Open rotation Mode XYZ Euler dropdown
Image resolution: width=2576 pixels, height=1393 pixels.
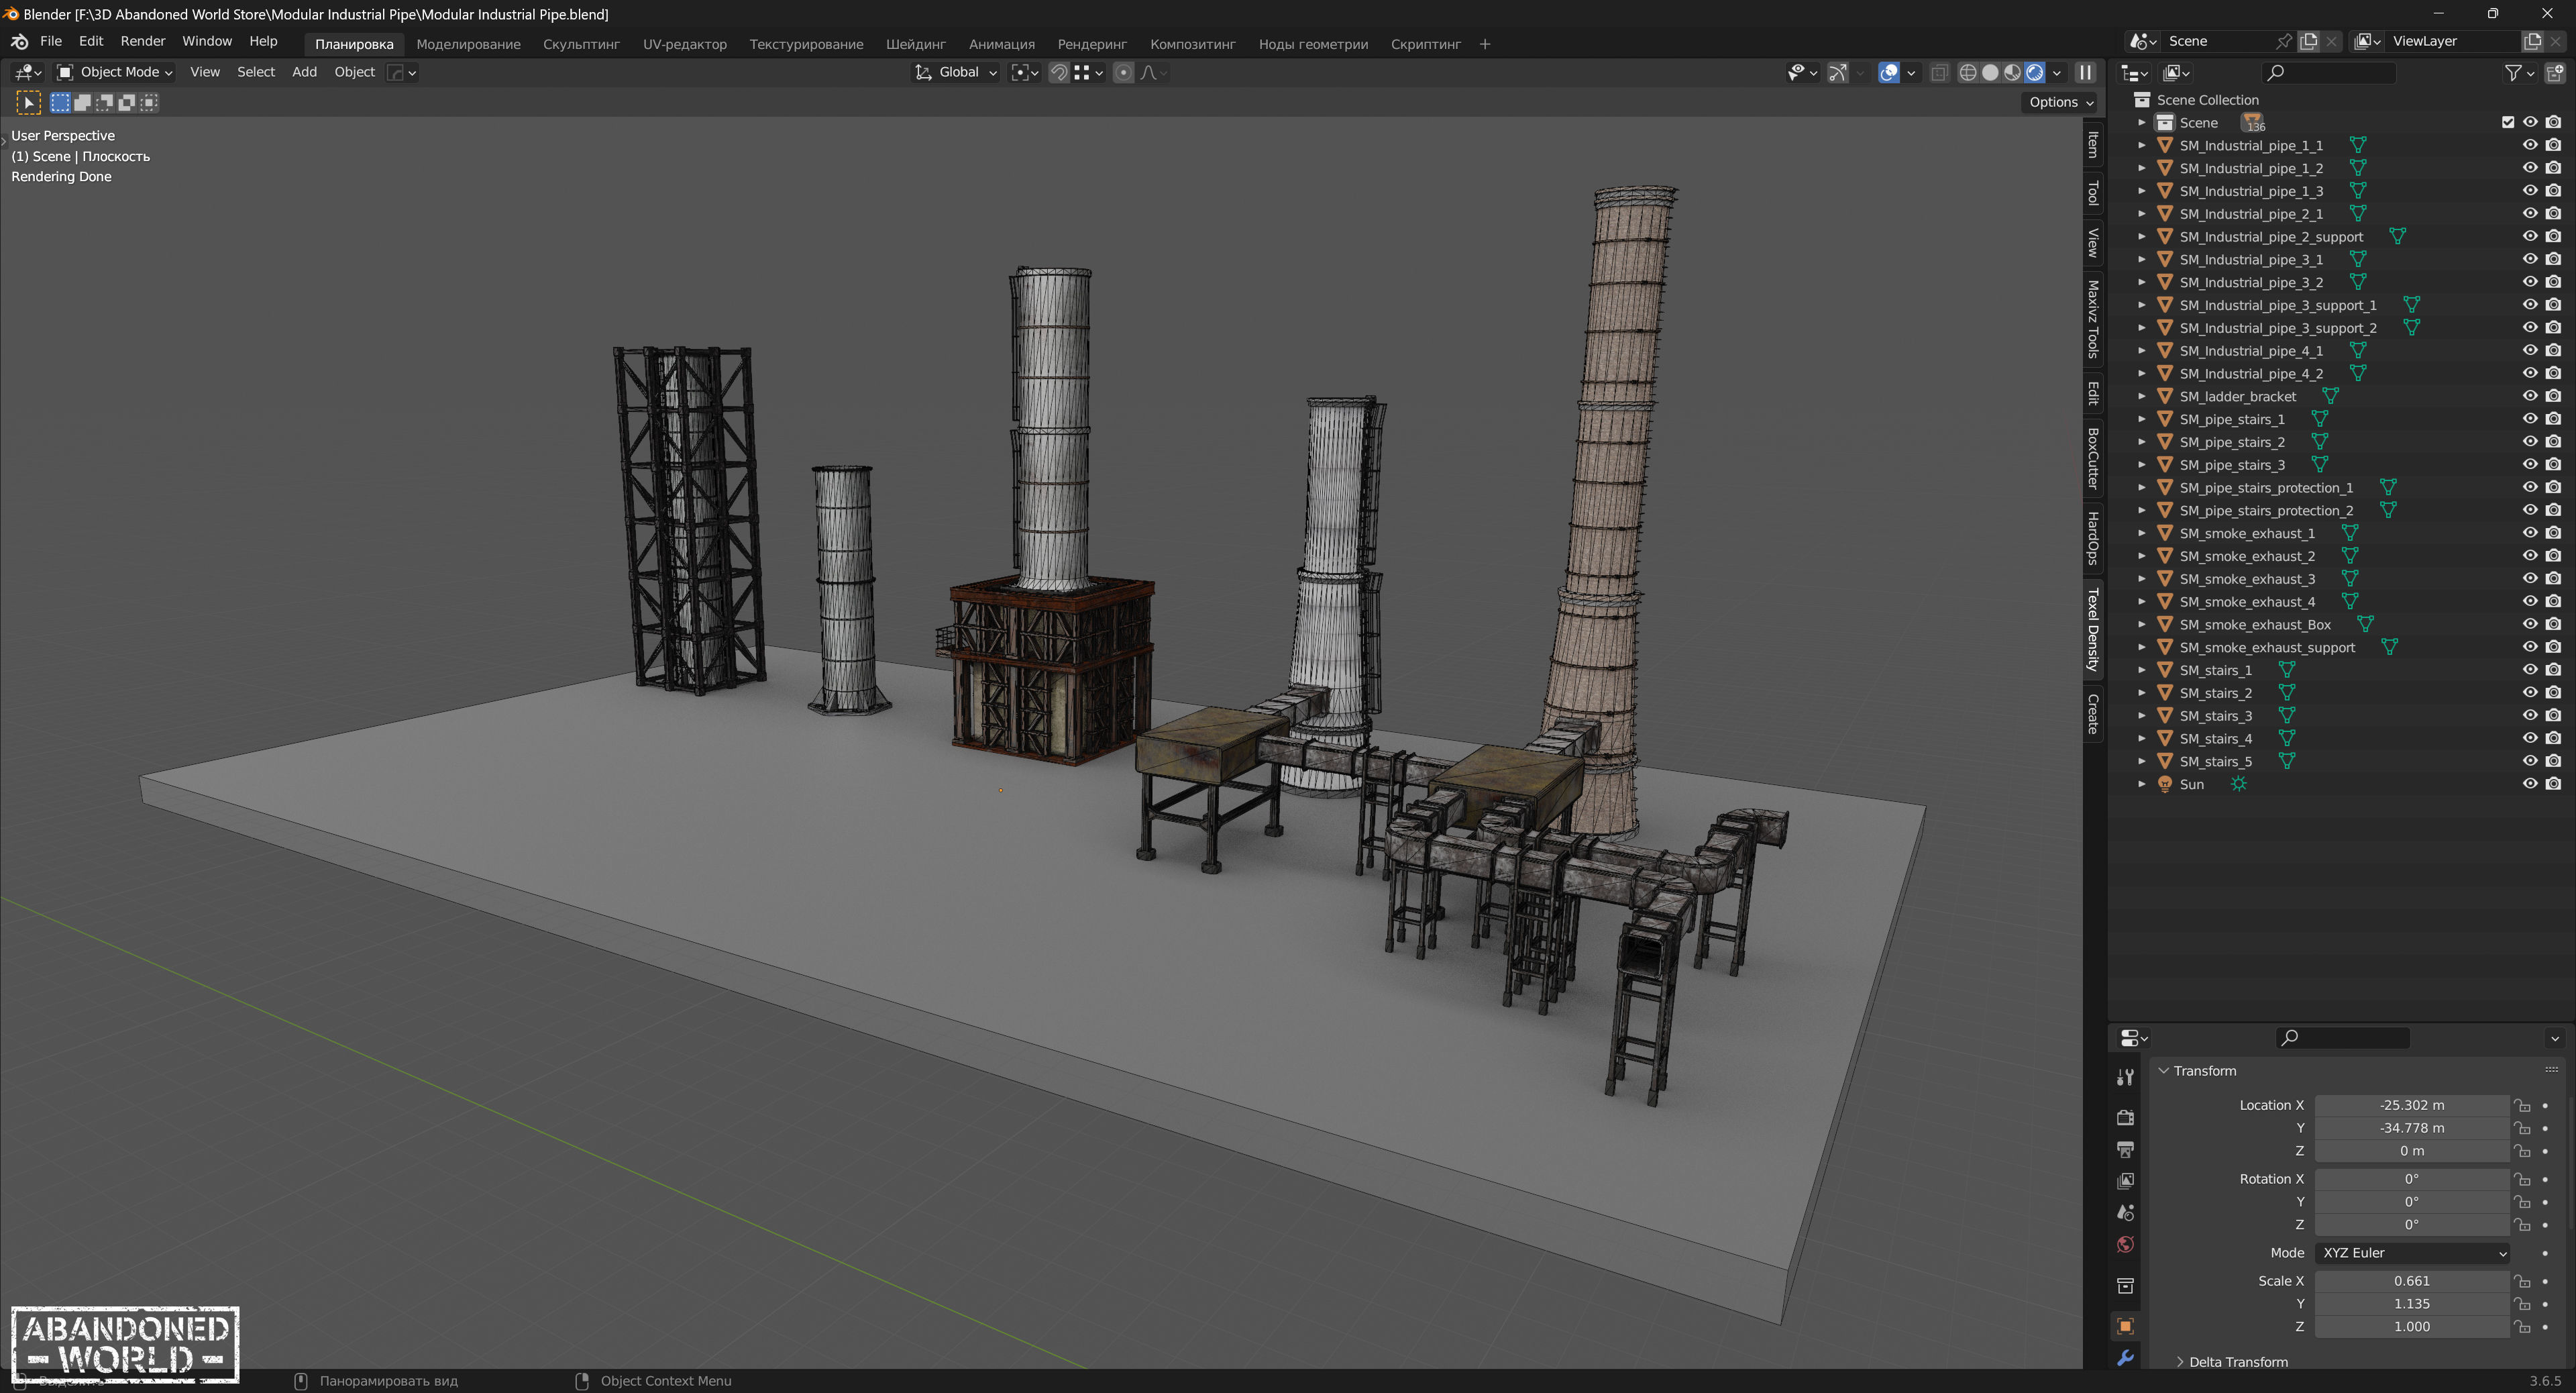click(2413, 1253)
